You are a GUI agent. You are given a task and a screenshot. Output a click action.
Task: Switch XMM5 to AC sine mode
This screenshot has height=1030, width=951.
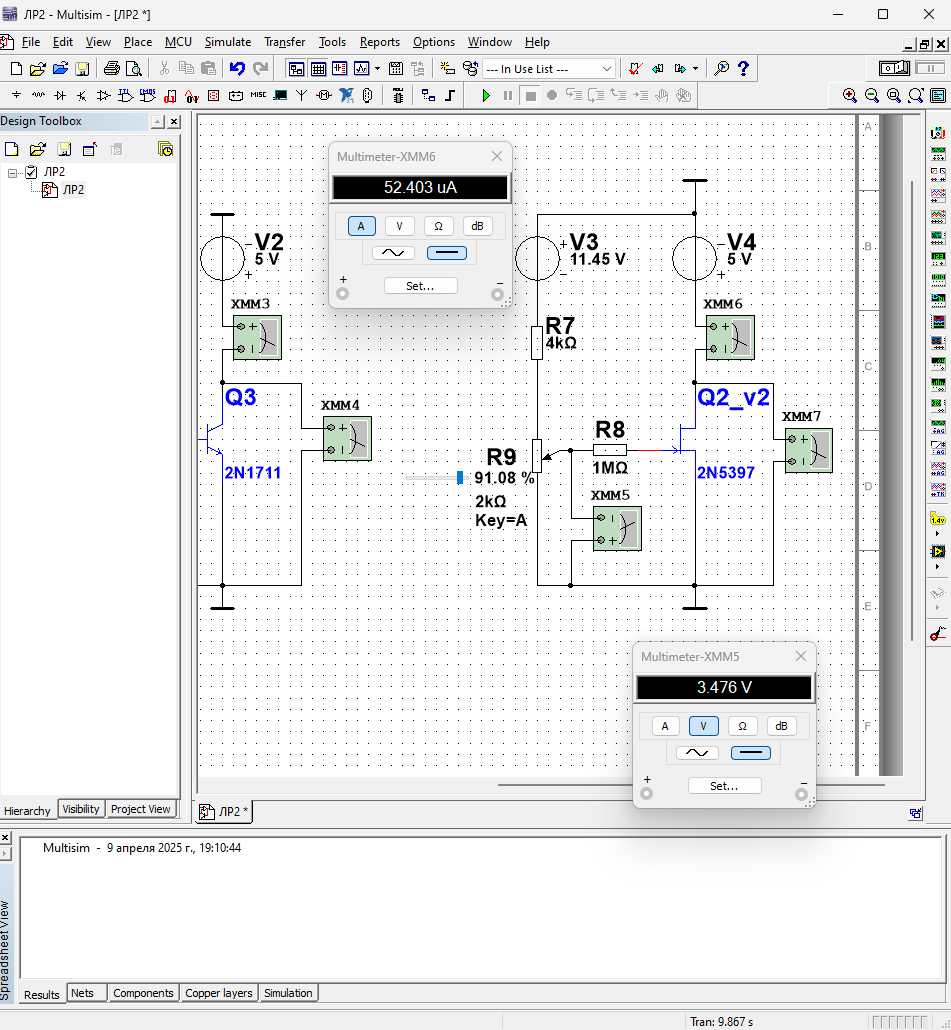pos(697,753)
